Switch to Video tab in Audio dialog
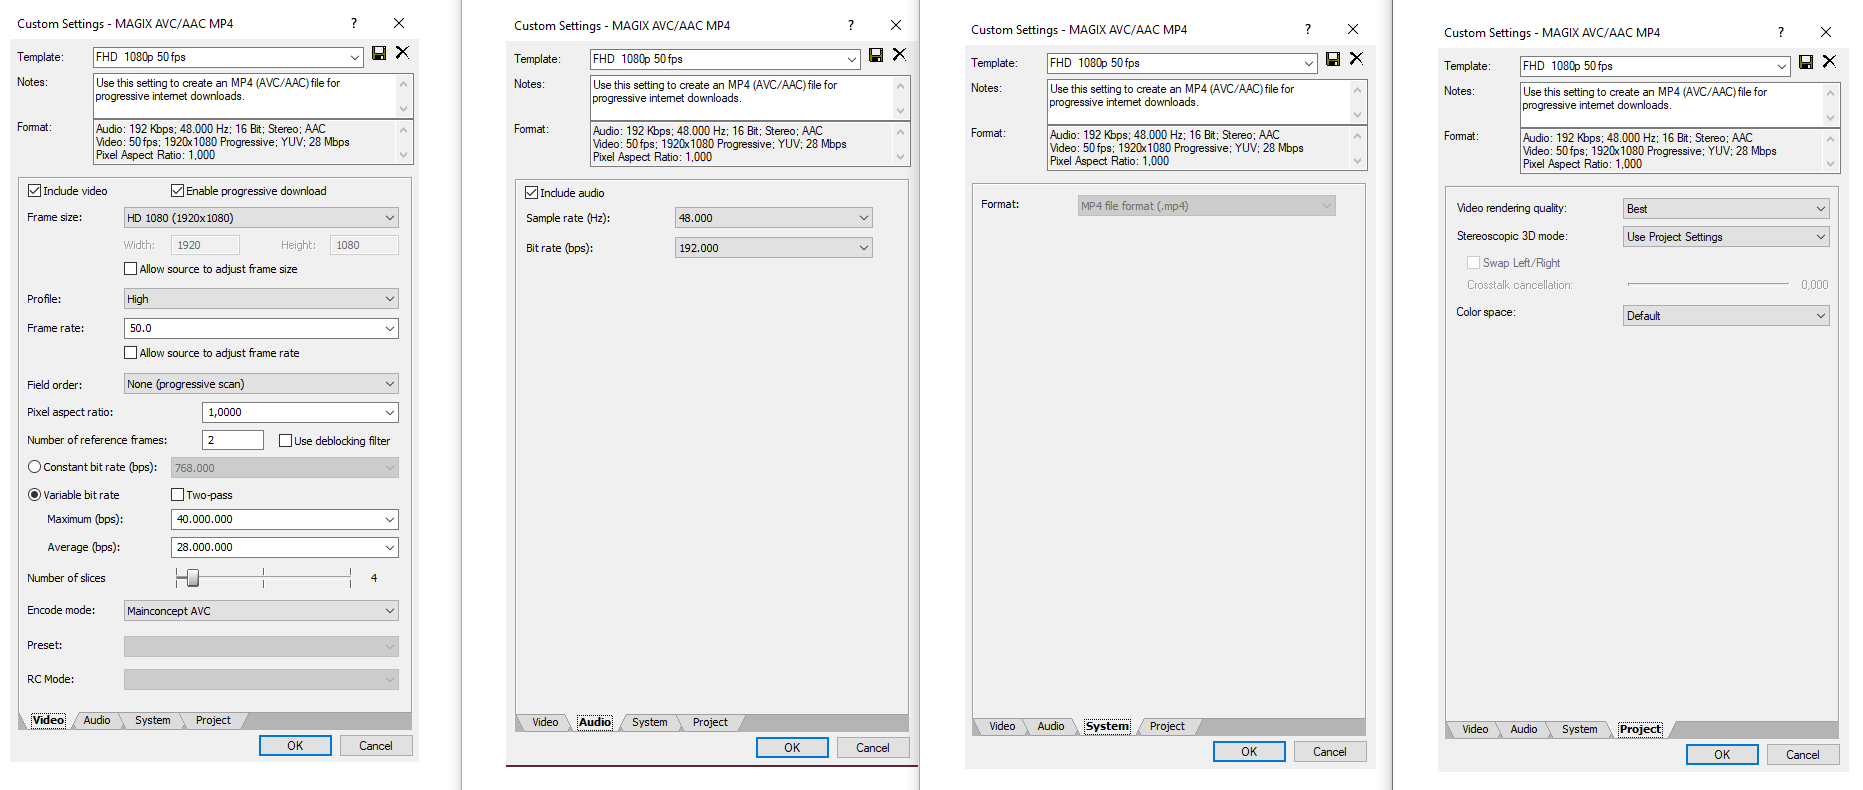The image size is (1863, 790). point(545,722)
